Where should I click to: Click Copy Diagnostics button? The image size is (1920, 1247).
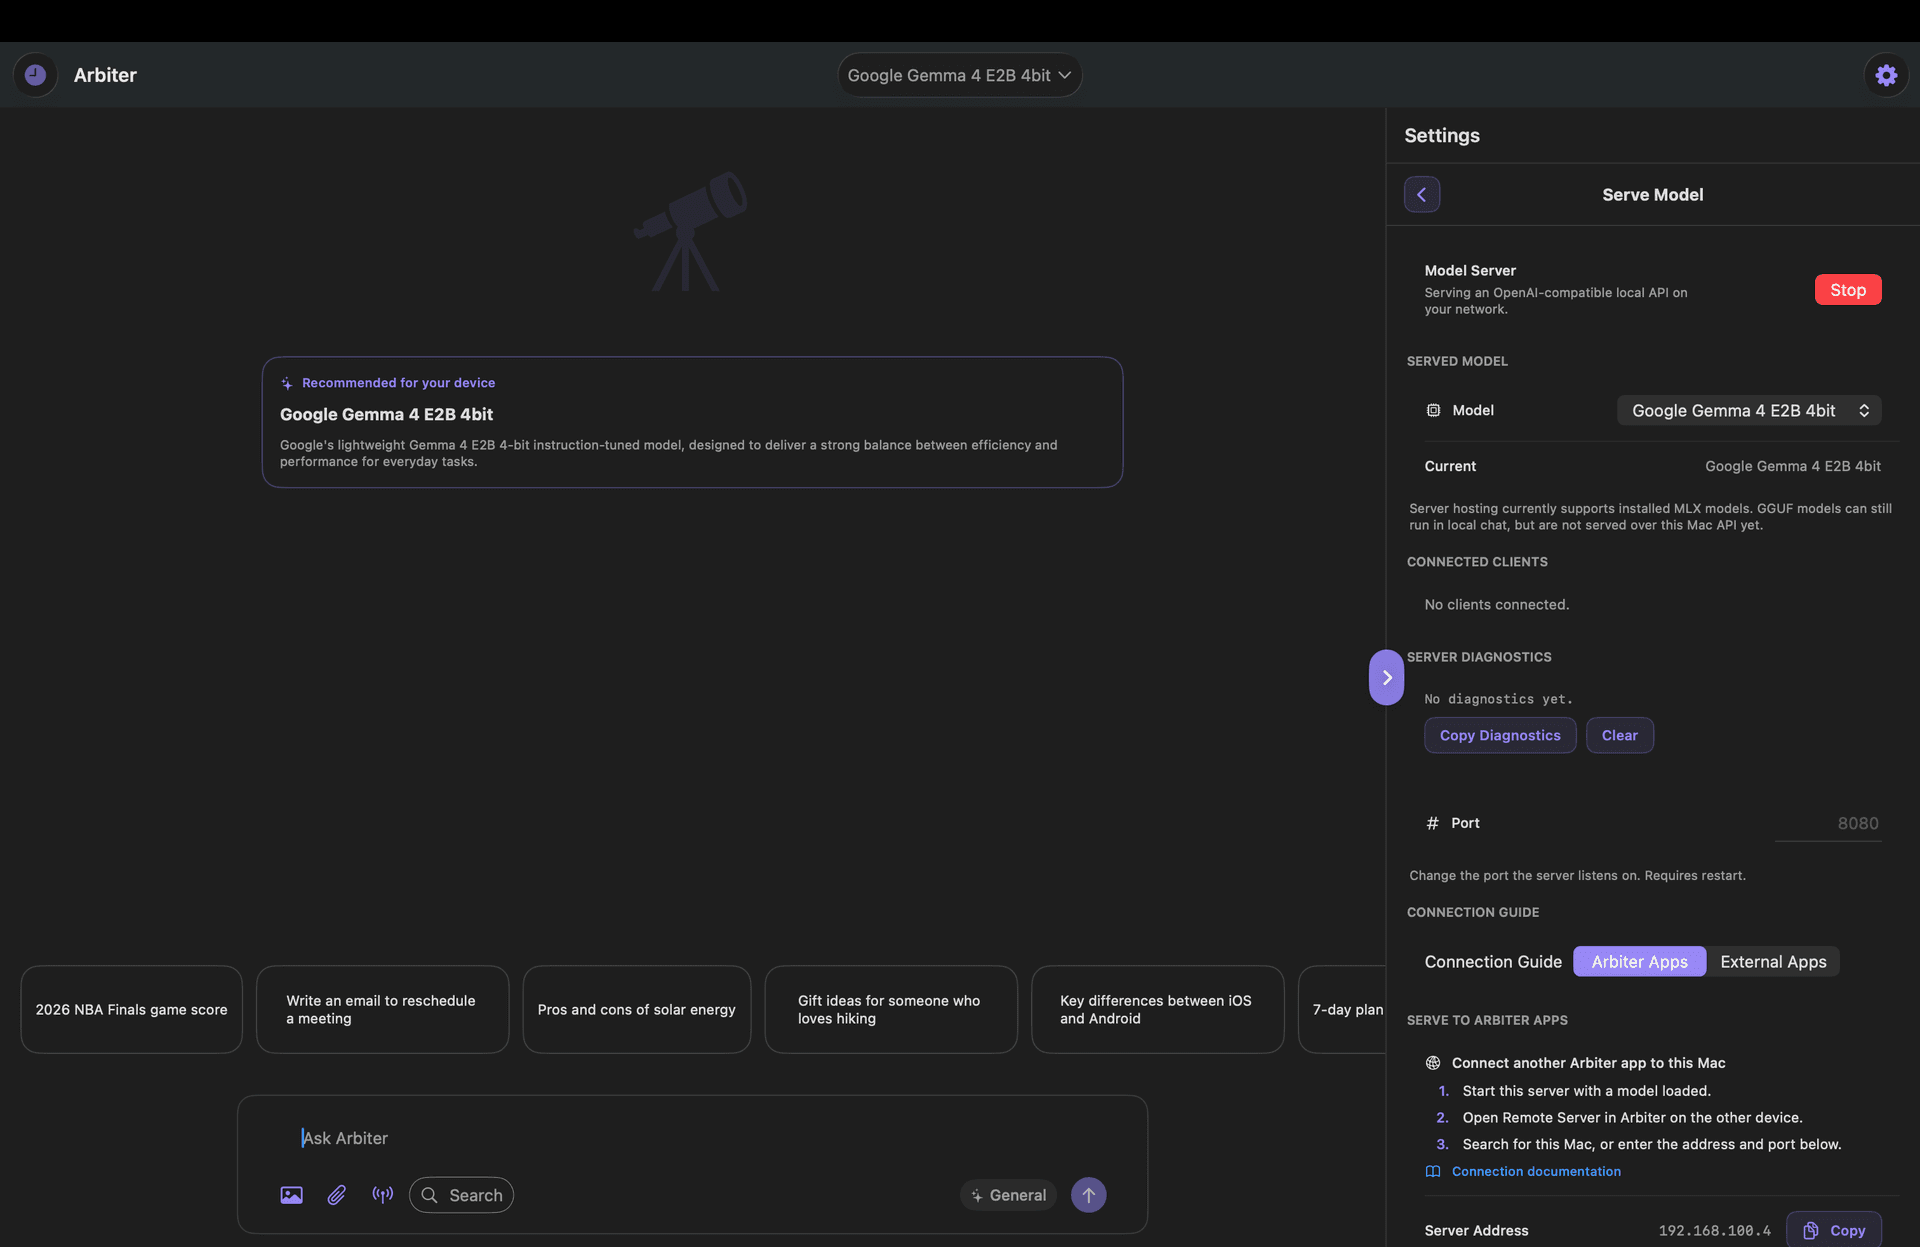1500,735
